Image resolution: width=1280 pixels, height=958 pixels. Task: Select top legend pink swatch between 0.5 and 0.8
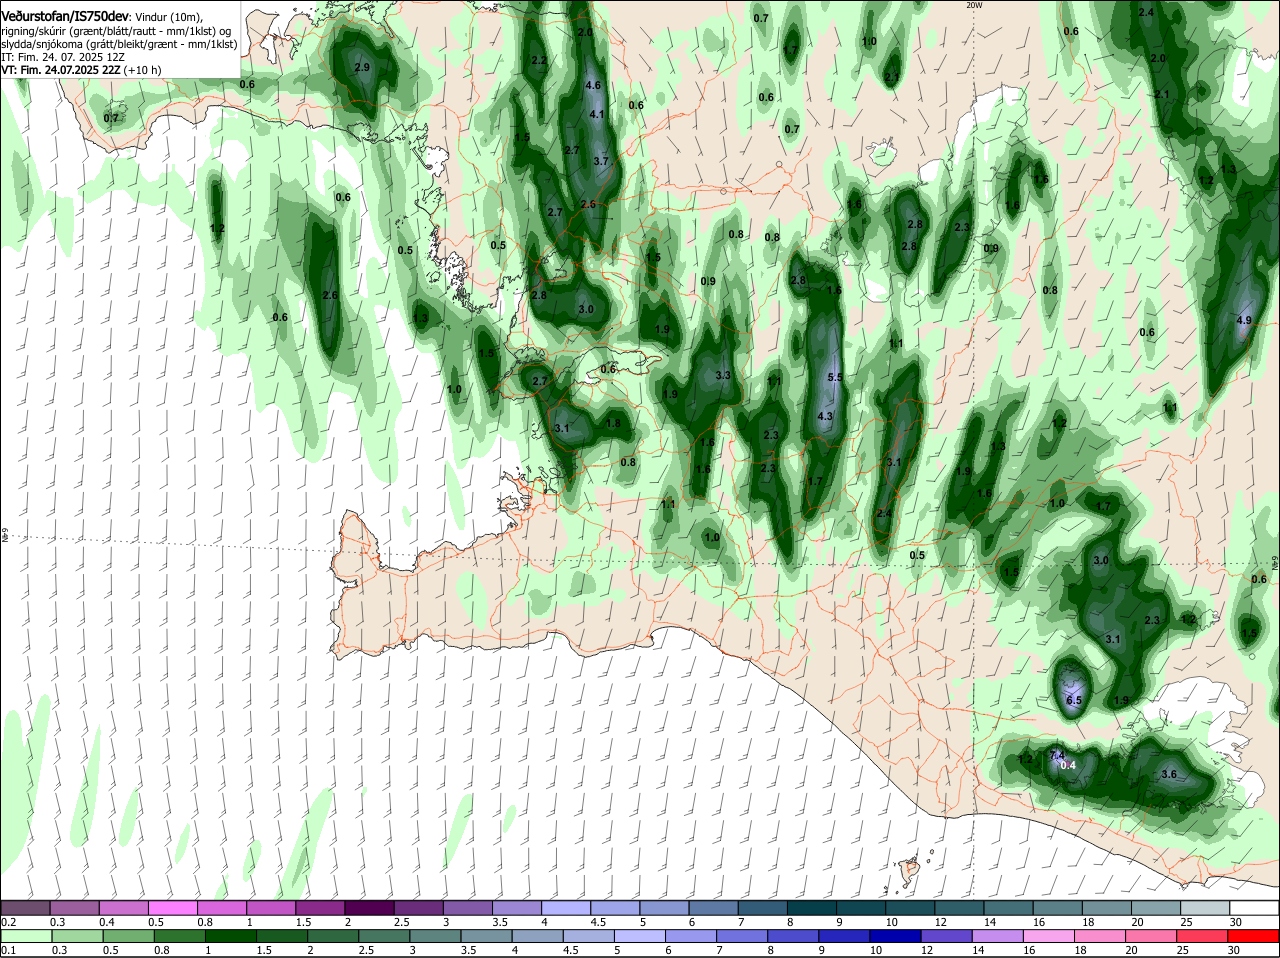coord(174,908)
